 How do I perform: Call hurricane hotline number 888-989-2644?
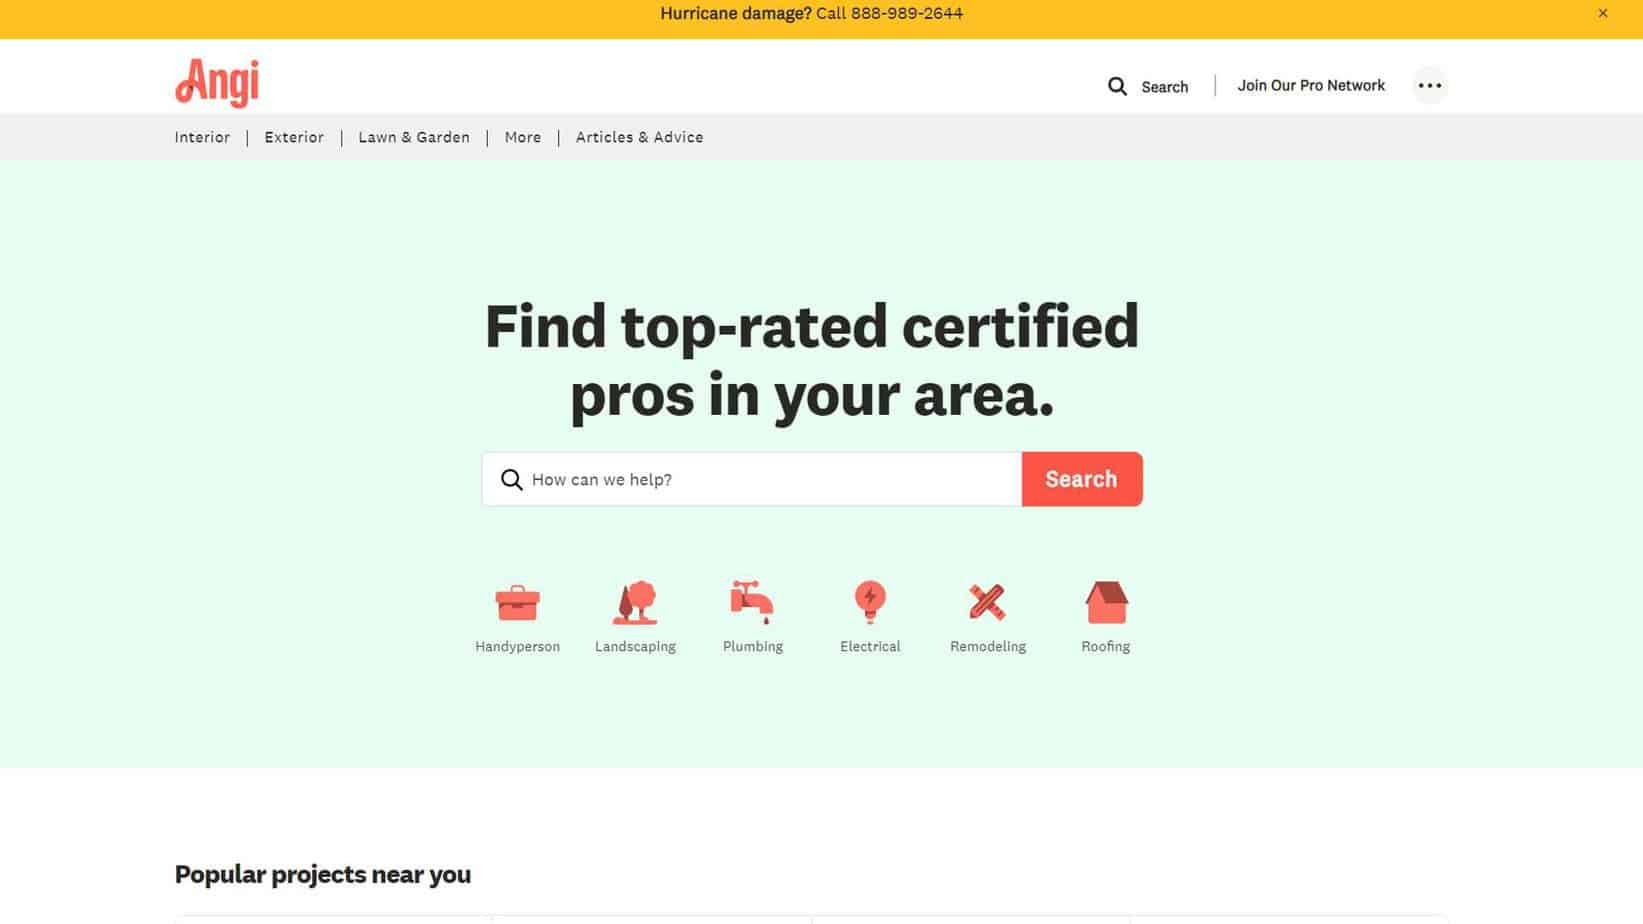click(906, 14)
